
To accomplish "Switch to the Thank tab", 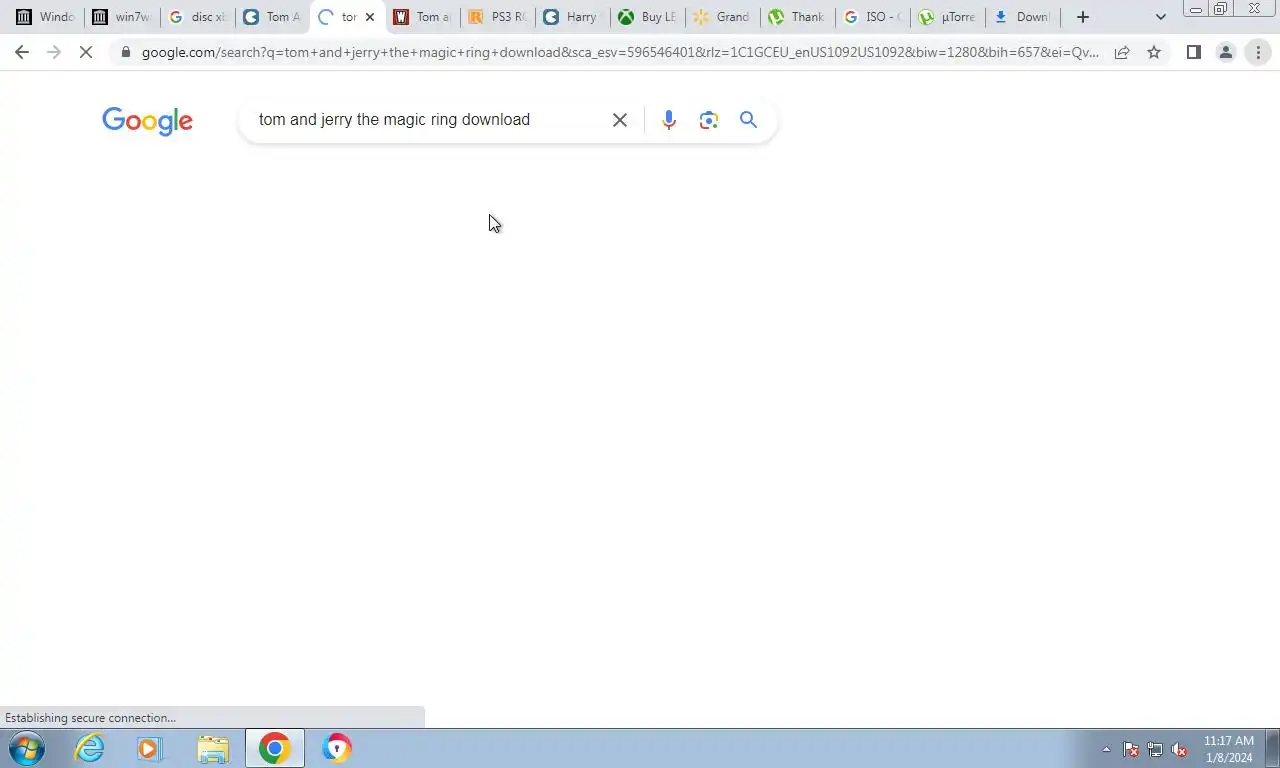I will pyautogui.click(x=797, y=17).
